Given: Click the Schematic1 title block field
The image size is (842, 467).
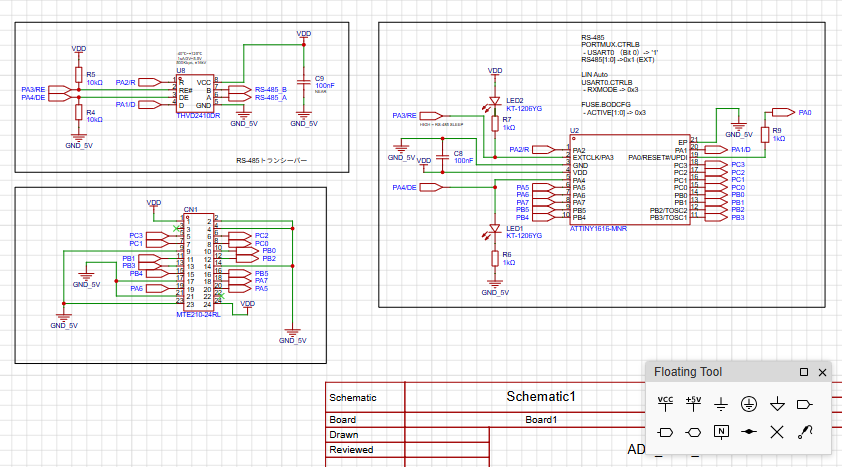Looking at the screenshot, I should 541,396.
